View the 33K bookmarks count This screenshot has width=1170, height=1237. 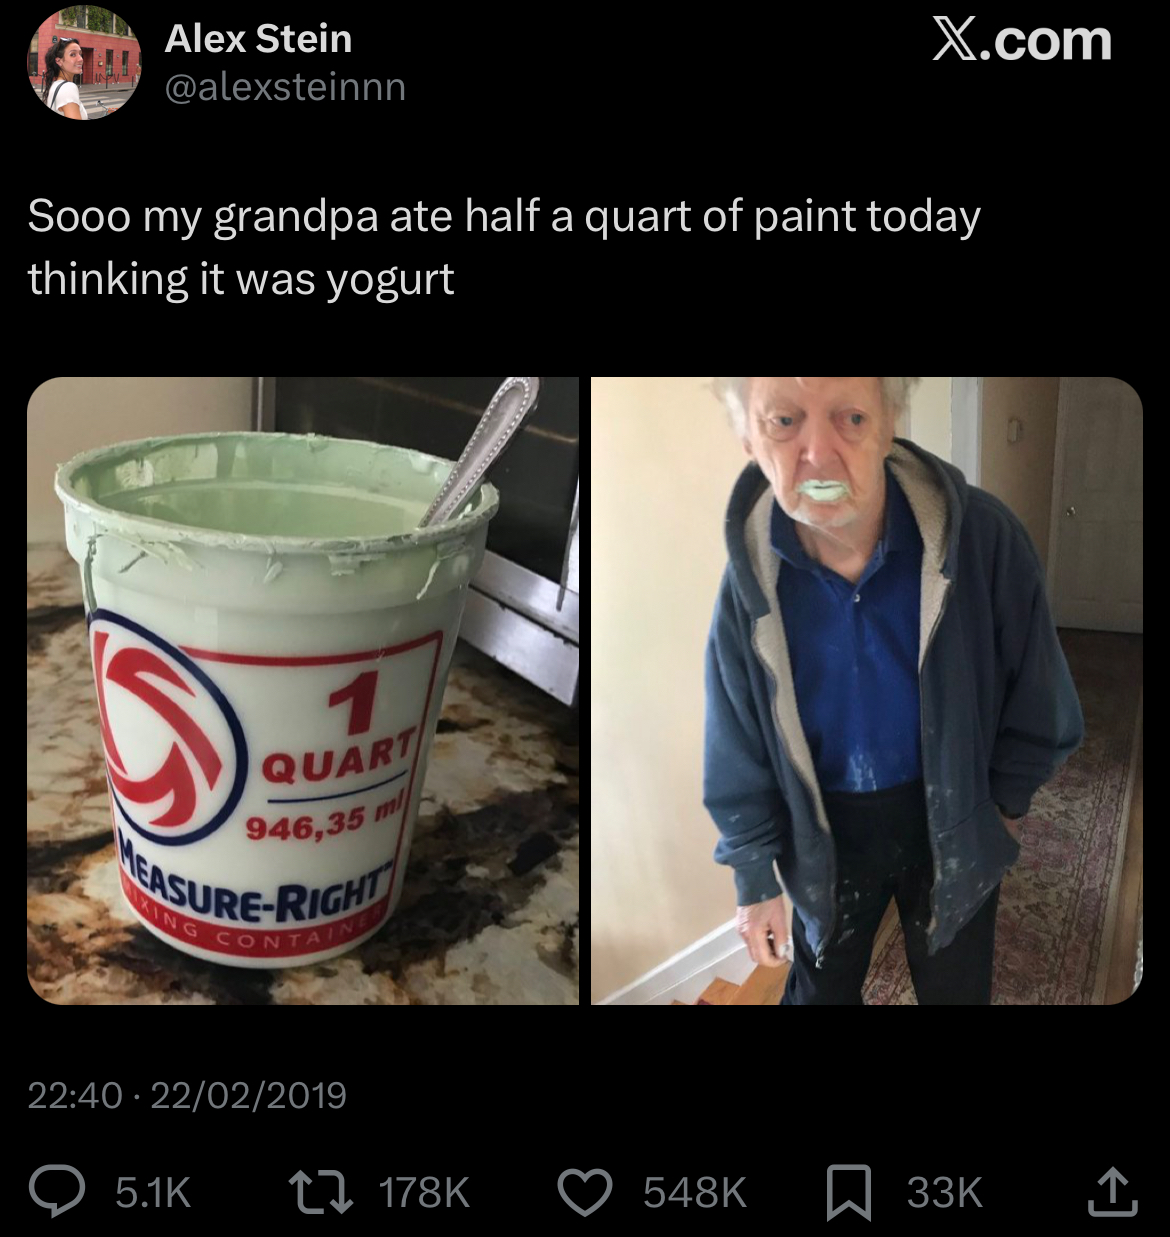click(x=945, y=1192)
